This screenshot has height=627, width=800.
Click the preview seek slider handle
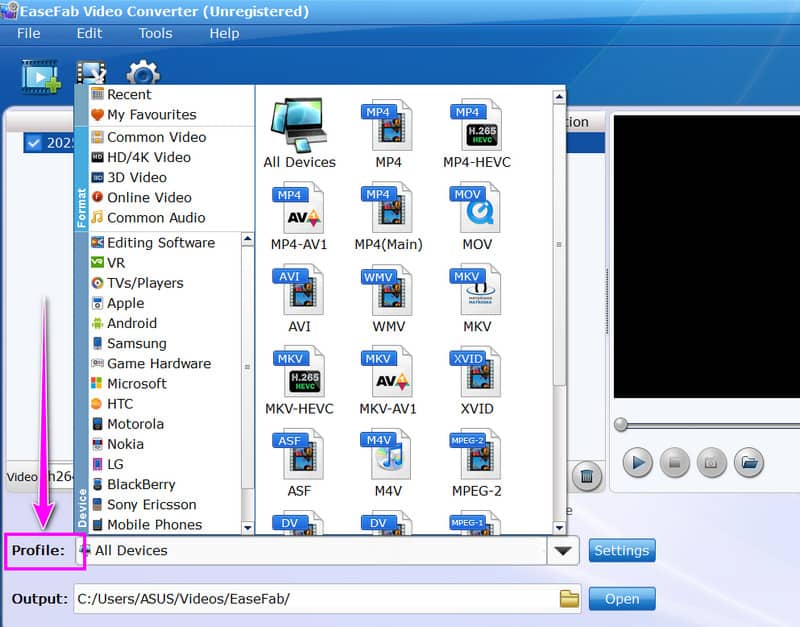pos(620,424)
